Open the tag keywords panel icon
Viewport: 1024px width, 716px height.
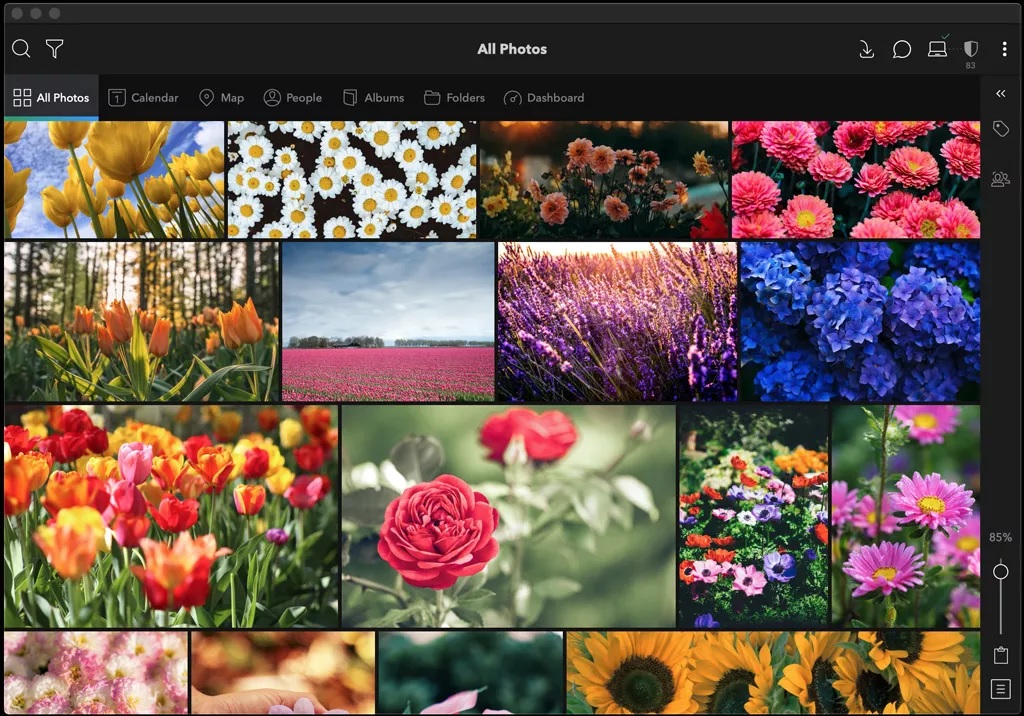click(1000, 129)
